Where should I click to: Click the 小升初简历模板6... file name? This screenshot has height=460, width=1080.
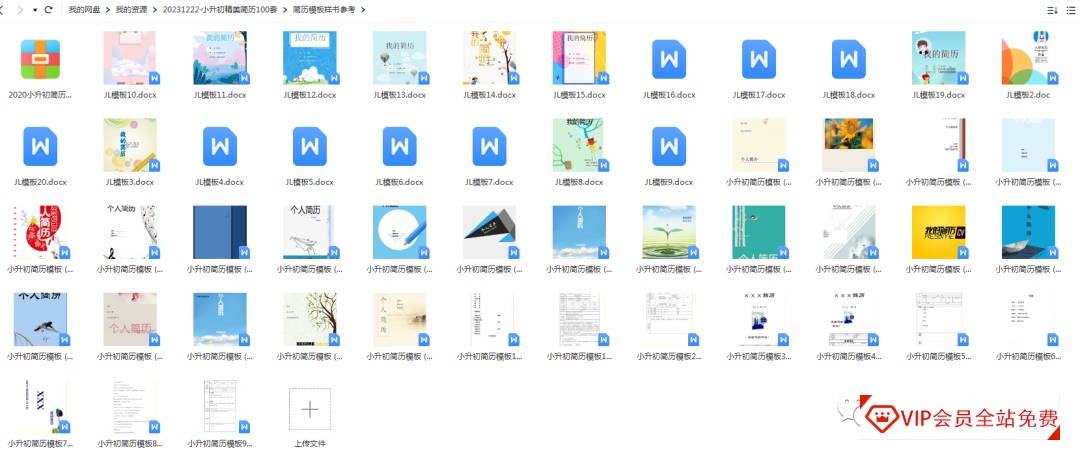tap(1028, 357)
